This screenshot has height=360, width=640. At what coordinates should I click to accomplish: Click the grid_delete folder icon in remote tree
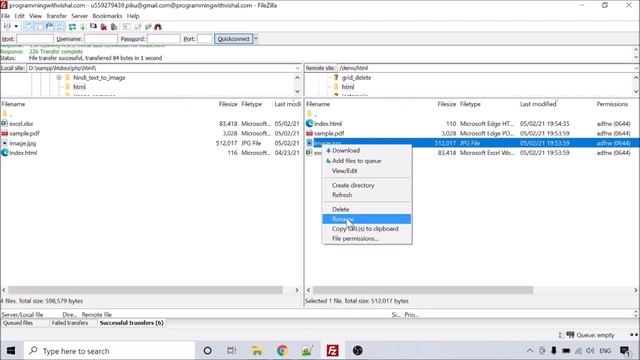pyautogui.click(x=336, y=77)
